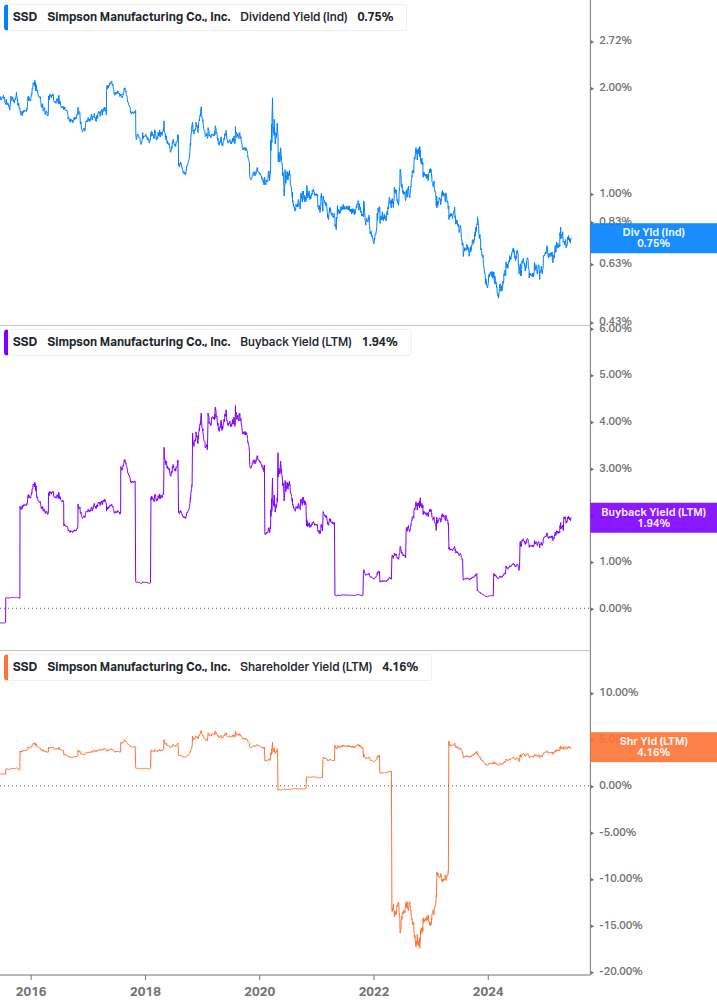This screenshot has height=1005, width=717.
Task: Click the 1.00% tick on the buyback yield axis
Action: click(615, 561)
